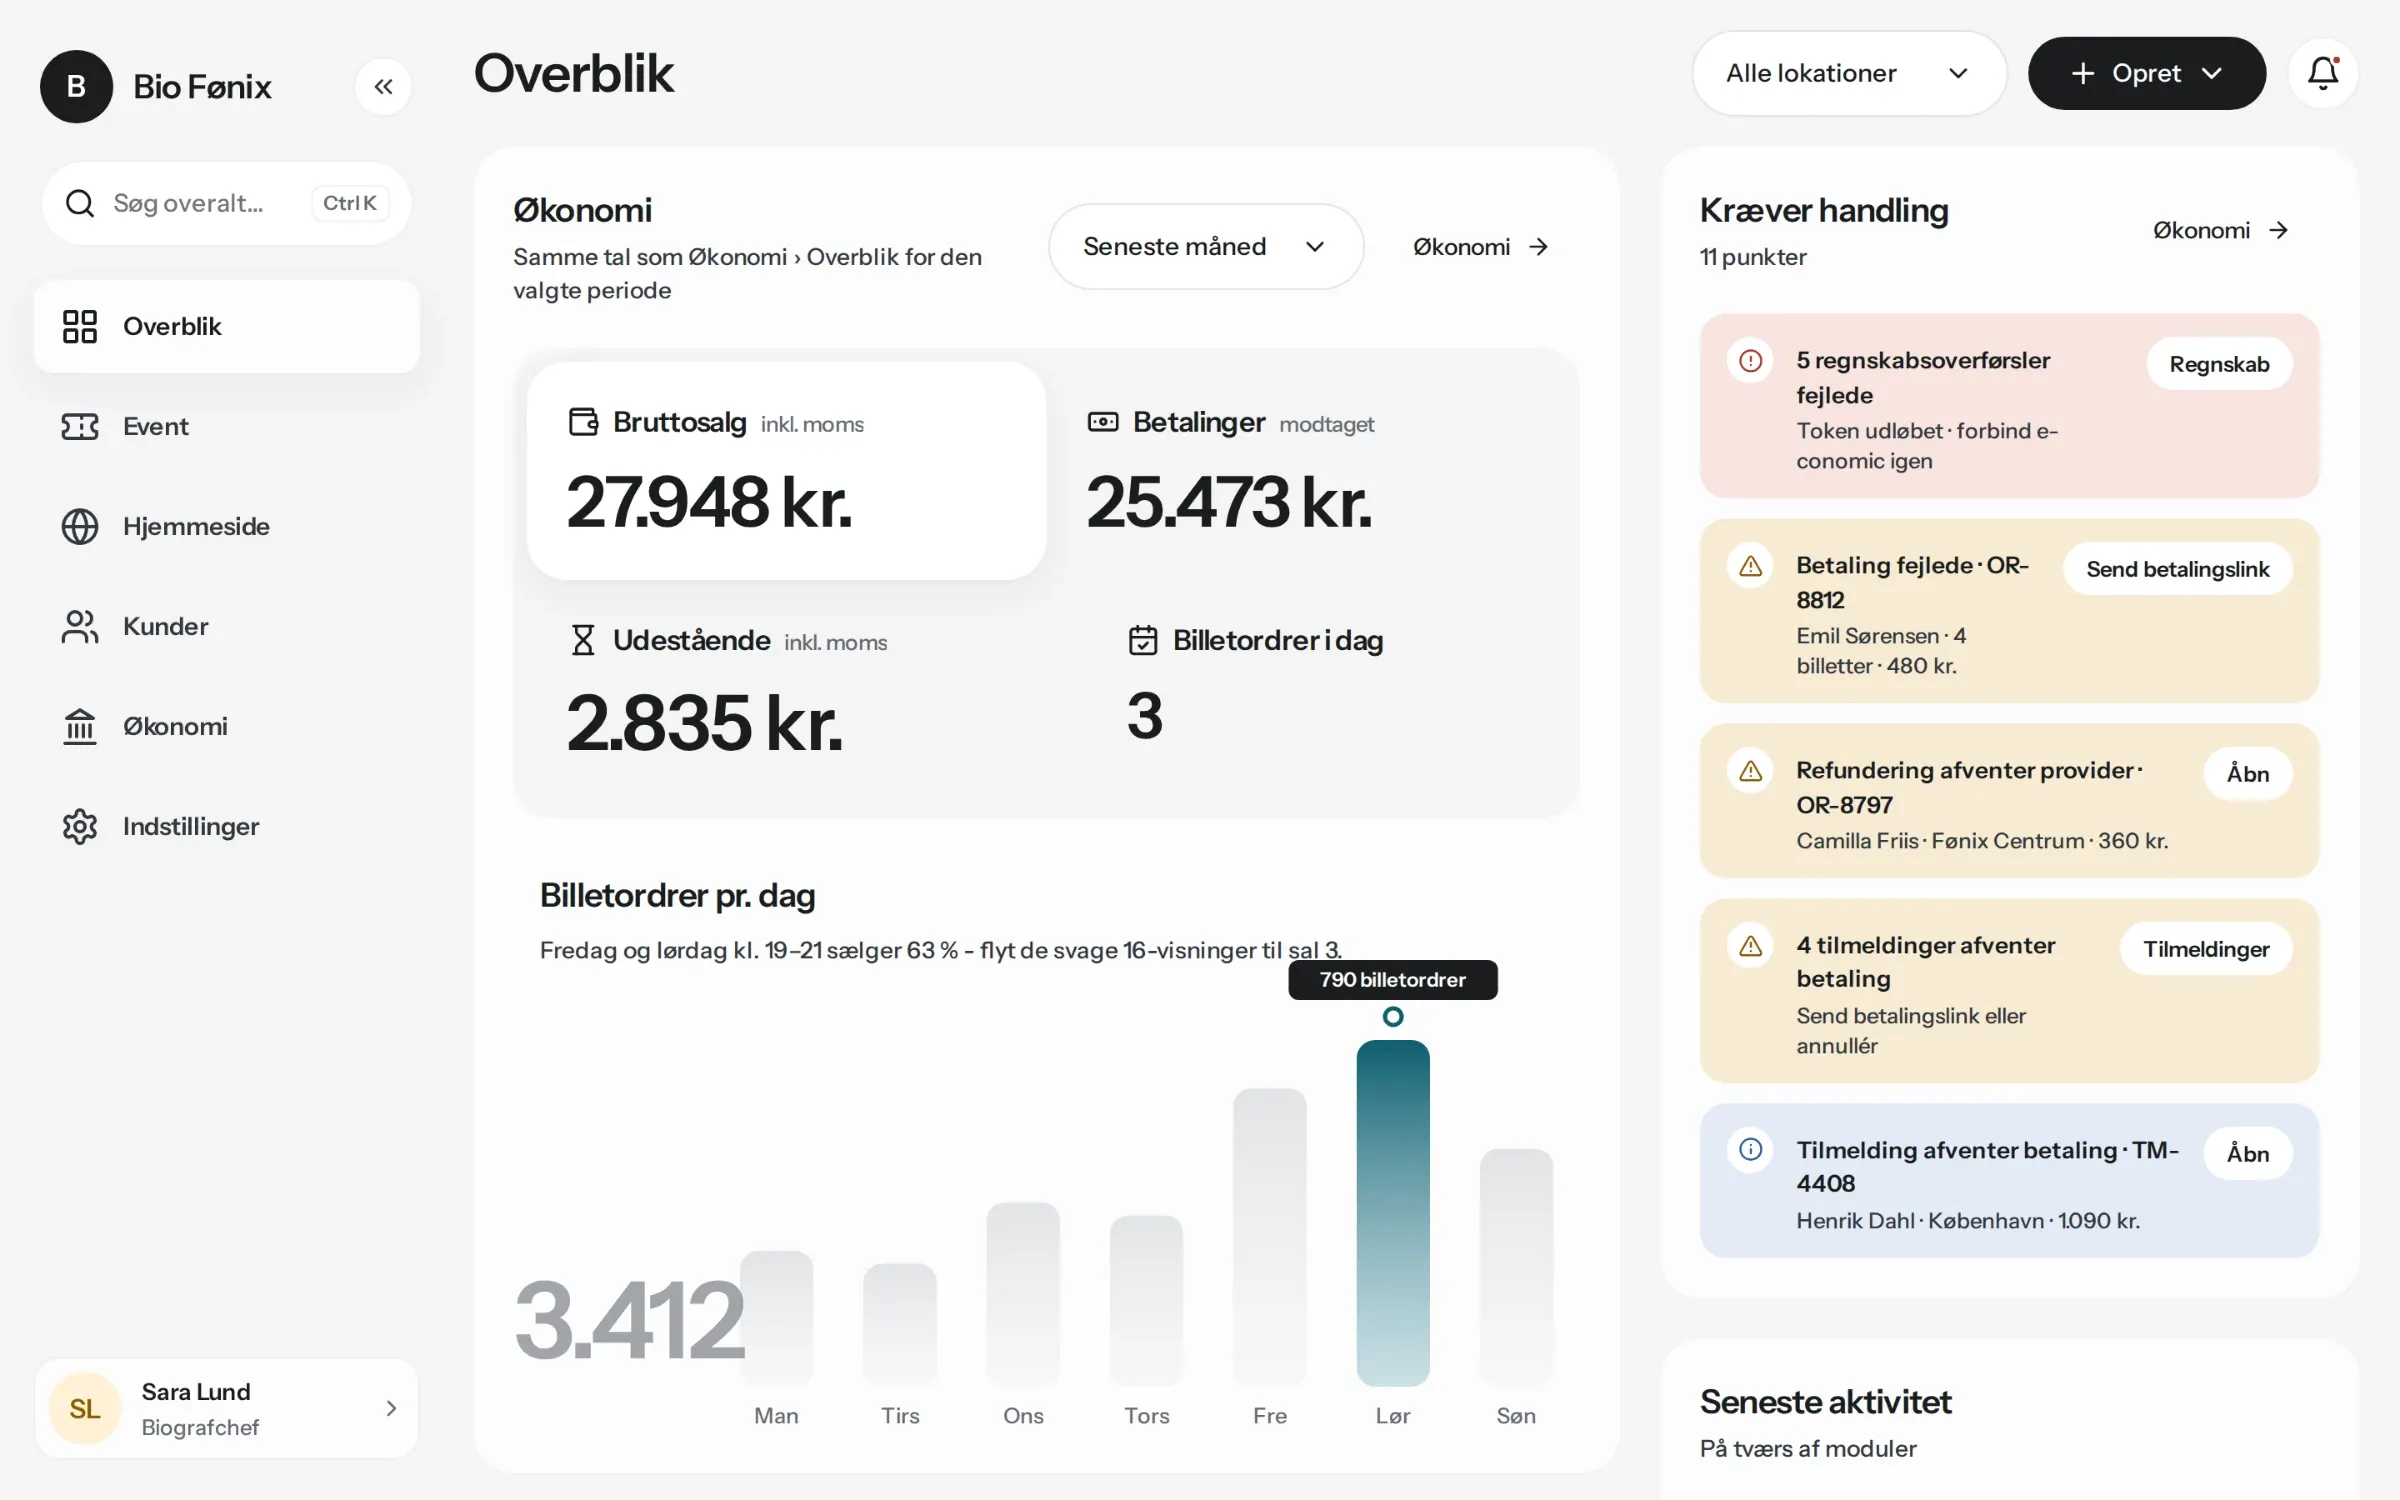Focus the Søg overalt search field
The width and height of the screenshot is (2400, 1500).
(x=227, y=204)
